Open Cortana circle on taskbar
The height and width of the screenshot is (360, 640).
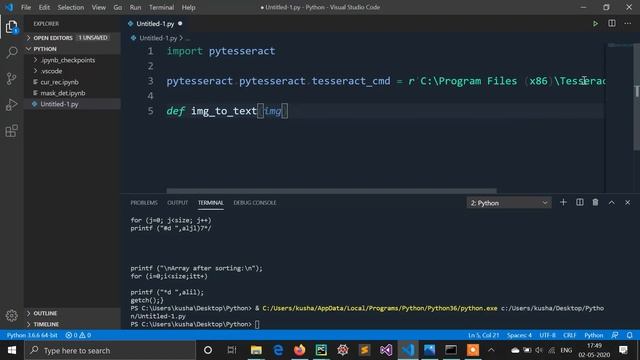[208, 350]
